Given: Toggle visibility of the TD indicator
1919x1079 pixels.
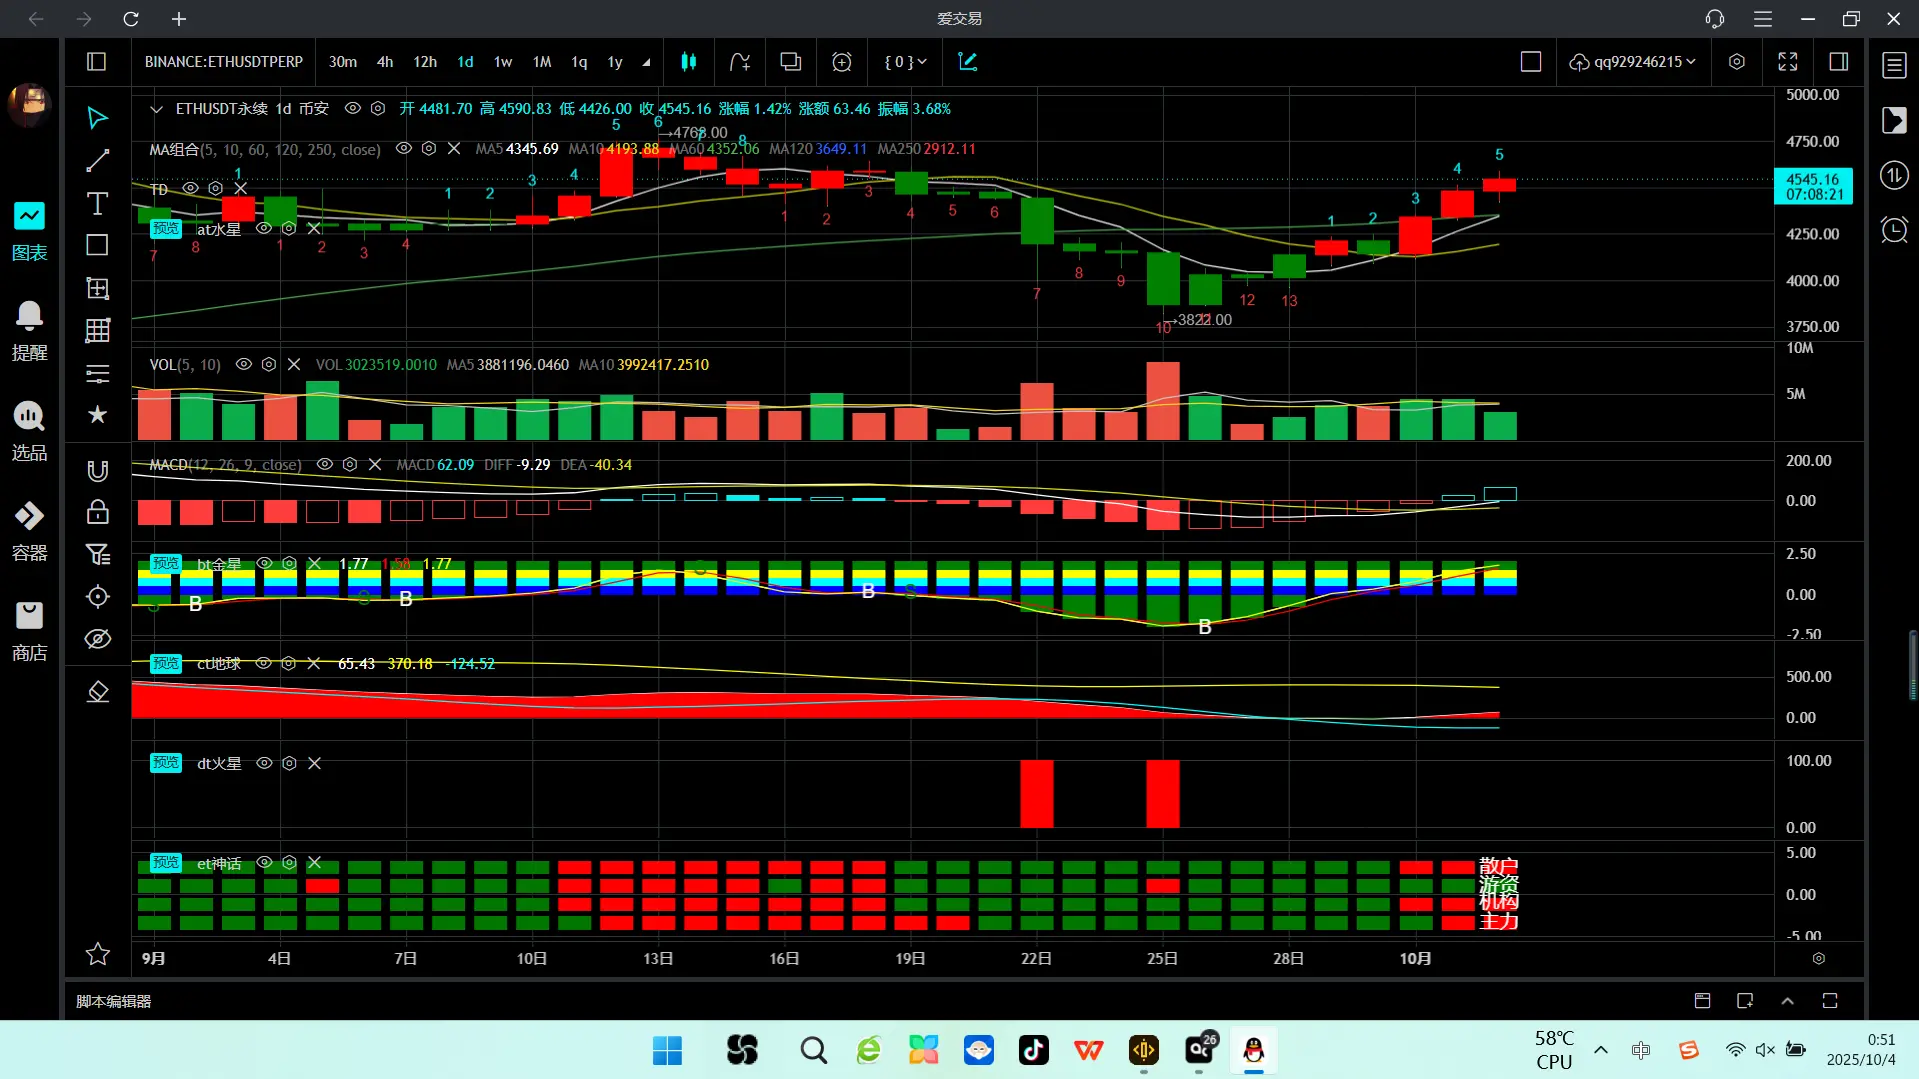Looking at the screenshot, I should (190, 188).
